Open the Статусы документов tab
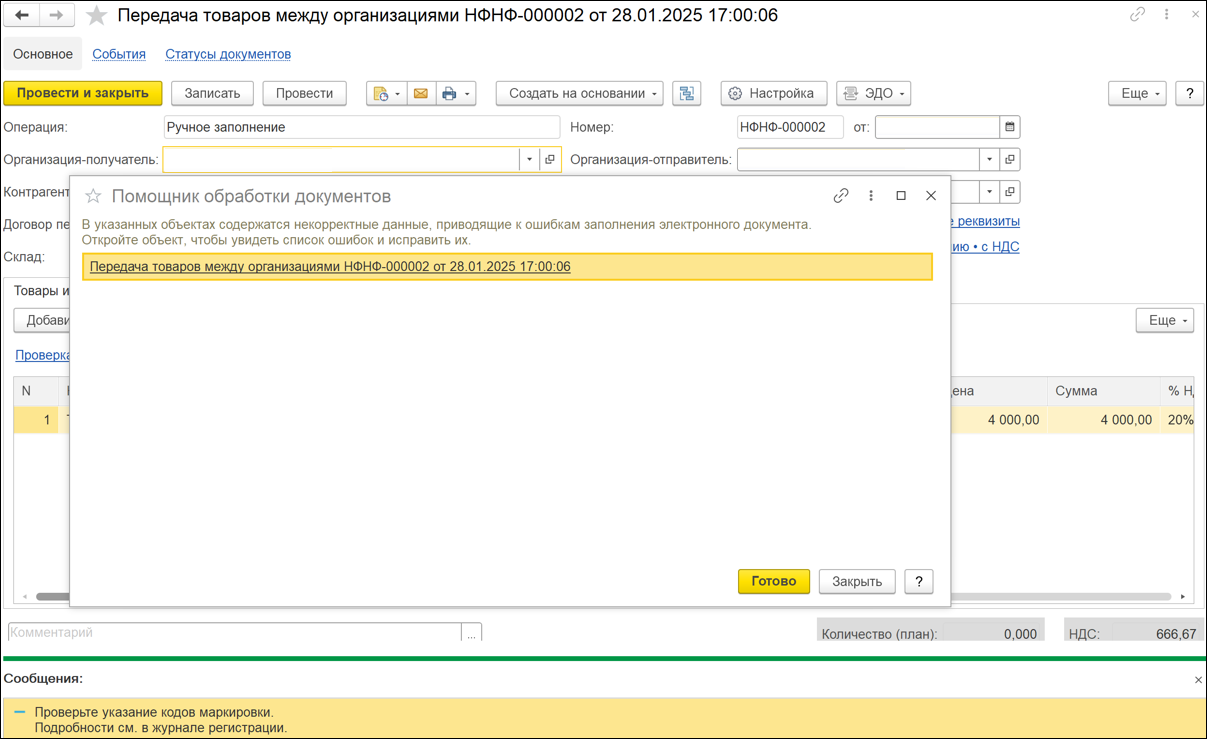Viewport: 1207px width, 739px height. pyautogui.click(x=228, y=54)
